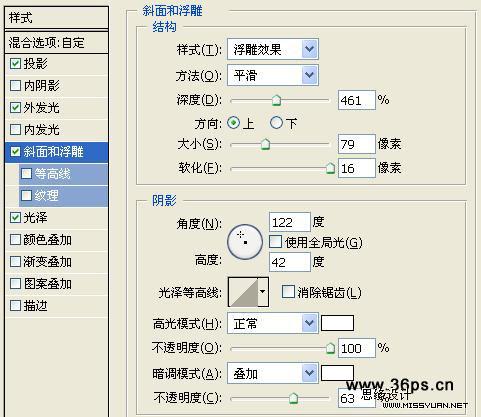Tick the 消除锯齿 anti-alias checkbox

click(288, 292)
